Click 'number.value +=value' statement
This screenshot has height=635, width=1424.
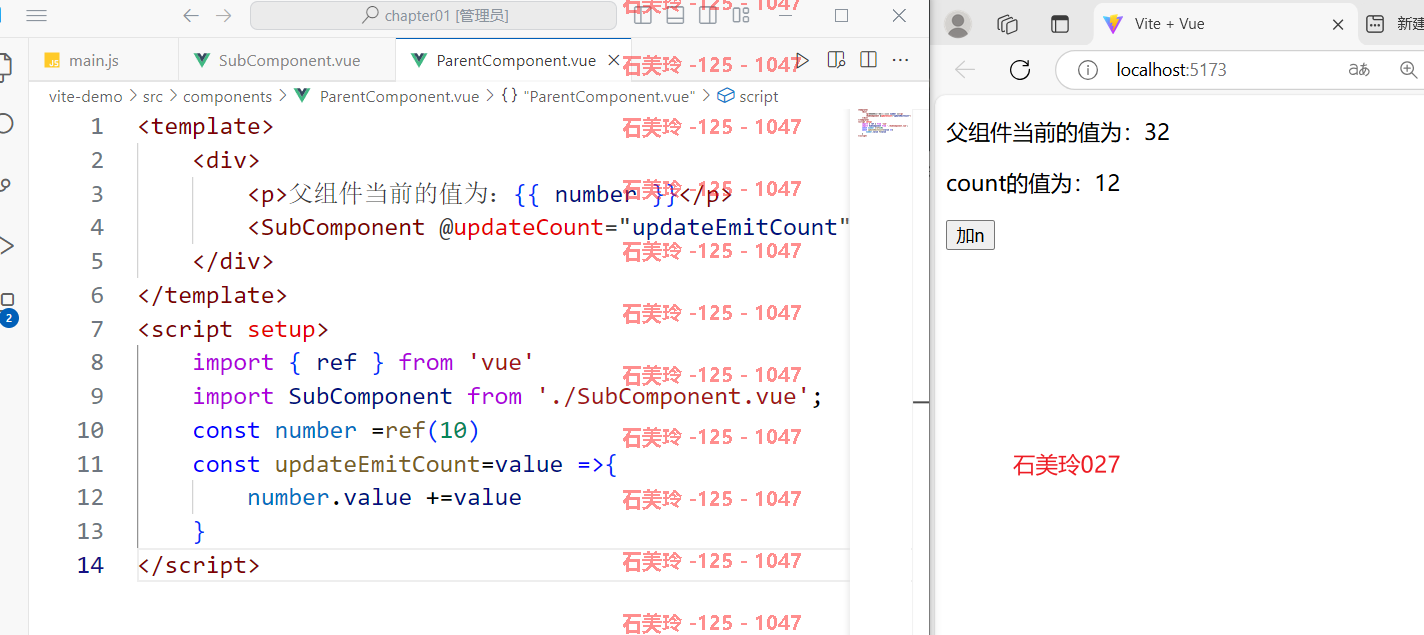[384, 498]
